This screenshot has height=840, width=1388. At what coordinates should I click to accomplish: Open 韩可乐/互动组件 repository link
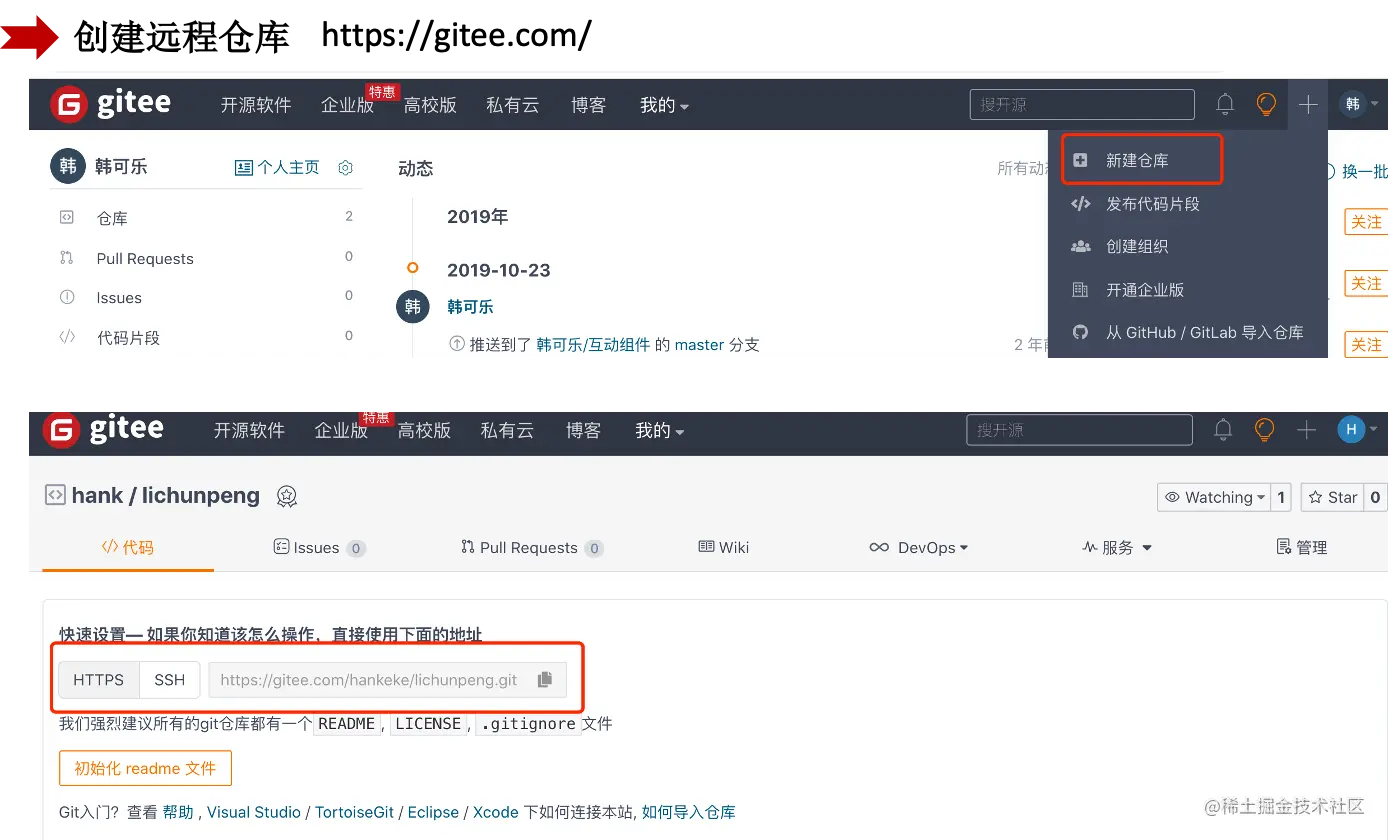[x=593, y=344]
